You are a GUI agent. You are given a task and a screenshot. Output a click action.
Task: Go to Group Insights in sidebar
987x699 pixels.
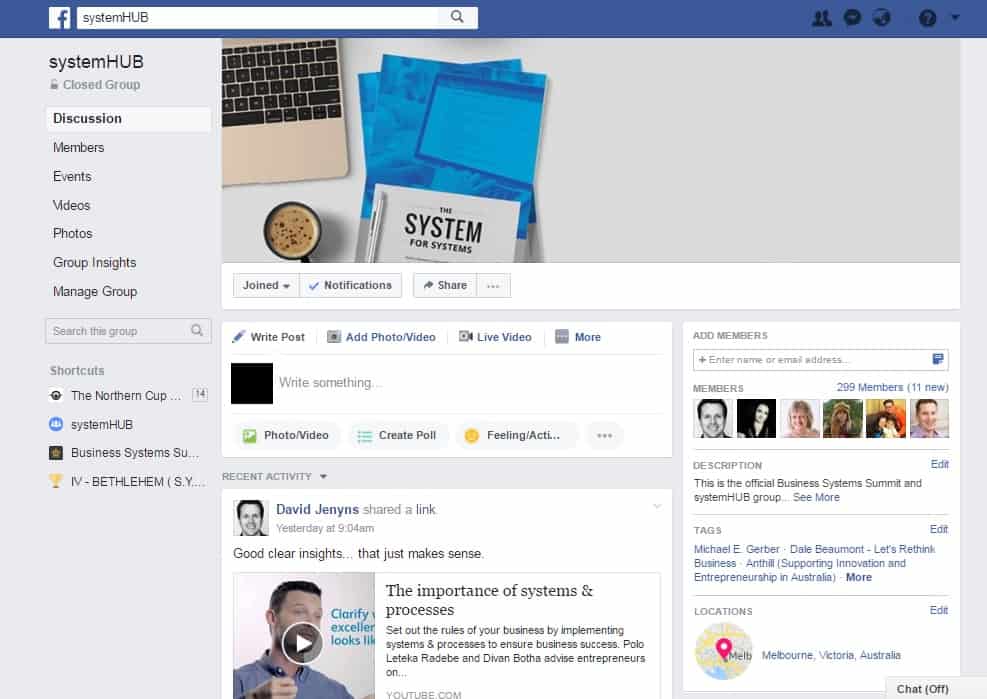tap(94, 262)
